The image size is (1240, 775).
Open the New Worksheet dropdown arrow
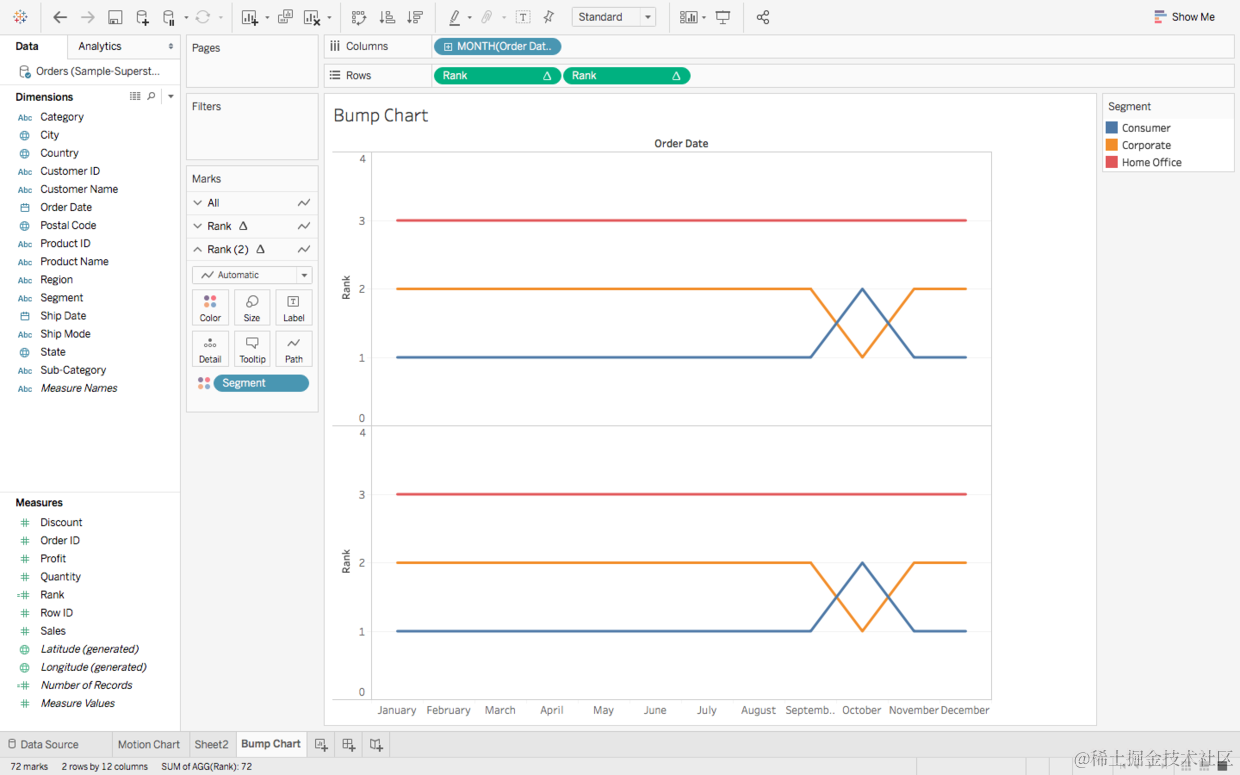(267, 18)
